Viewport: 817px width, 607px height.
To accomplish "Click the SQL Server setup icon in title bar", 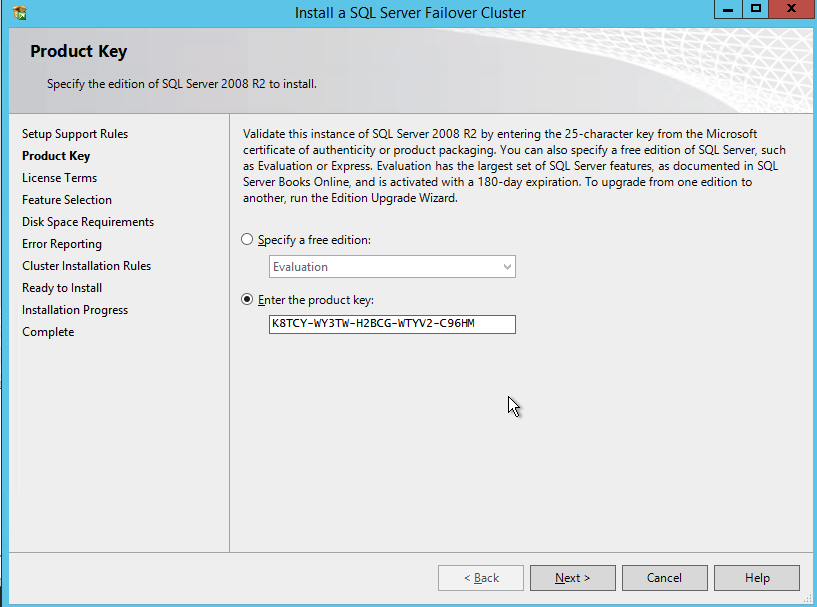I will click(x=19, y=13).
